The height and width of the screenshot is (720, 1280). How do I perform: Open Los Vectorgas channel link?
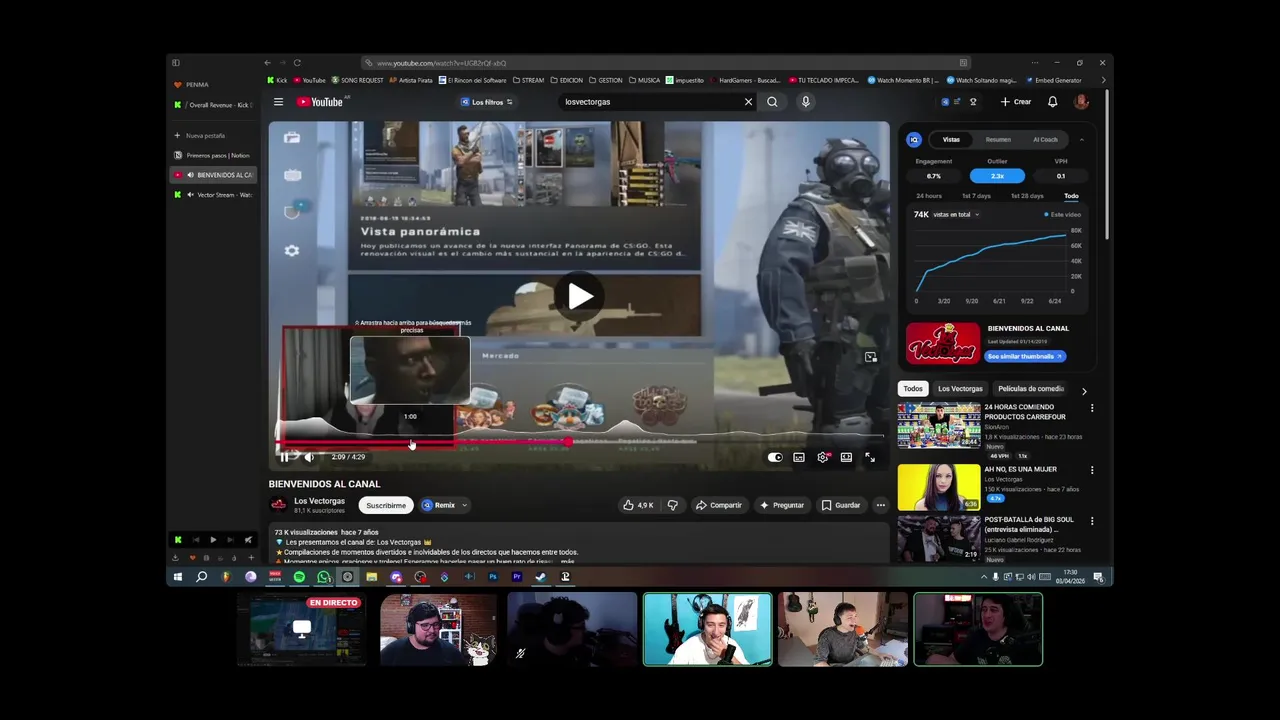coord(319,501)
